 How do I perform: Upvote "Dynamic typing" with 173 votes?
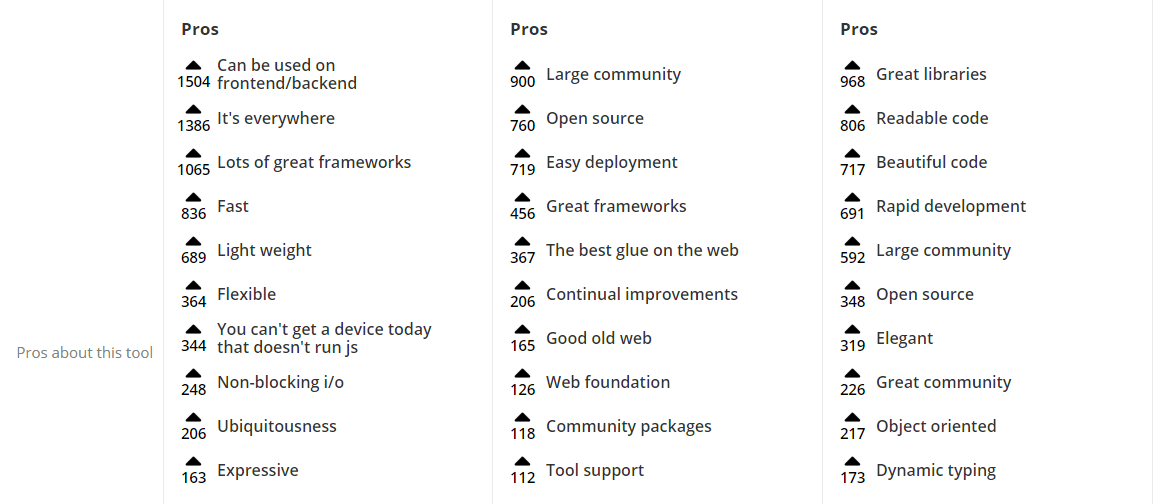(852, 462)
